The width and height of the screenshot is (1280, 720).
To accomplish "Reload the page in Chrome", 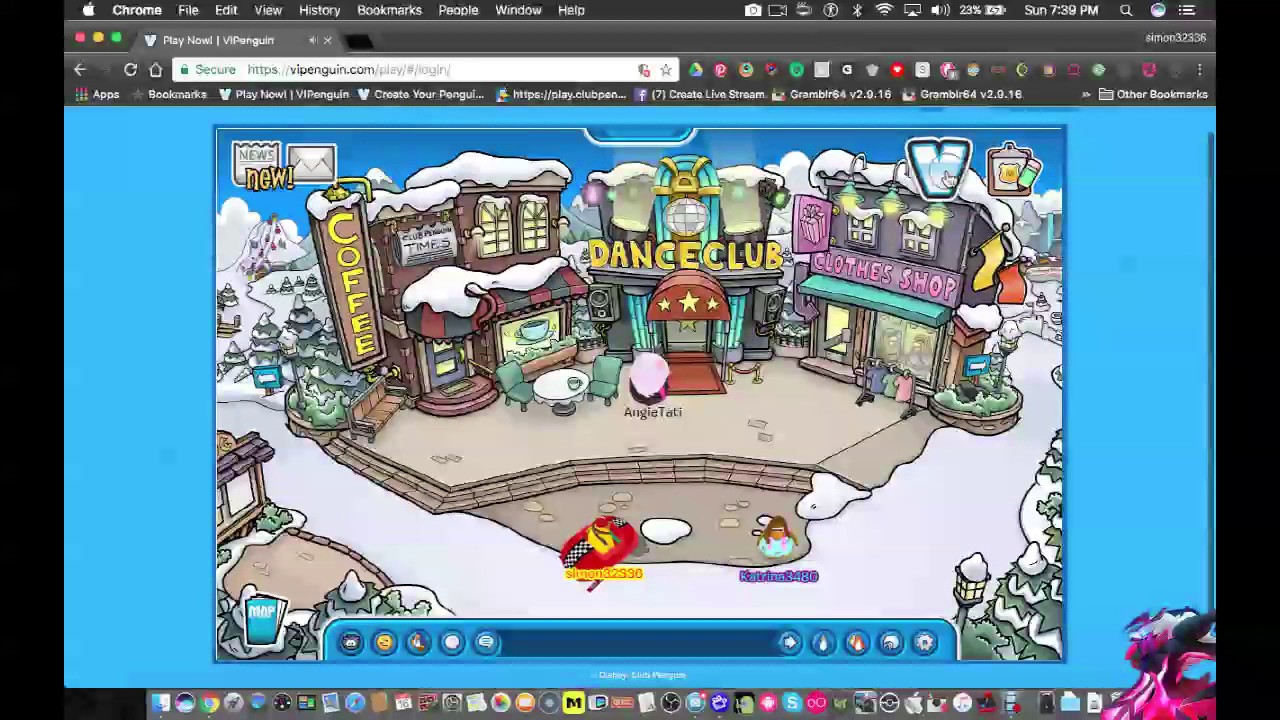I will [130, 69].
